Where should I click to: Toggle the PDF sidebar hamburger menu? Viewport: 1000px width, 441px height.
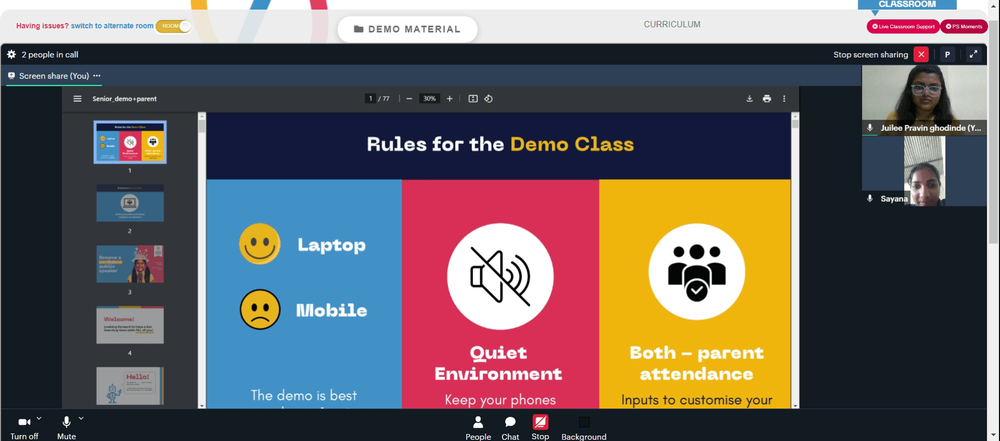(x=77, y=99)
